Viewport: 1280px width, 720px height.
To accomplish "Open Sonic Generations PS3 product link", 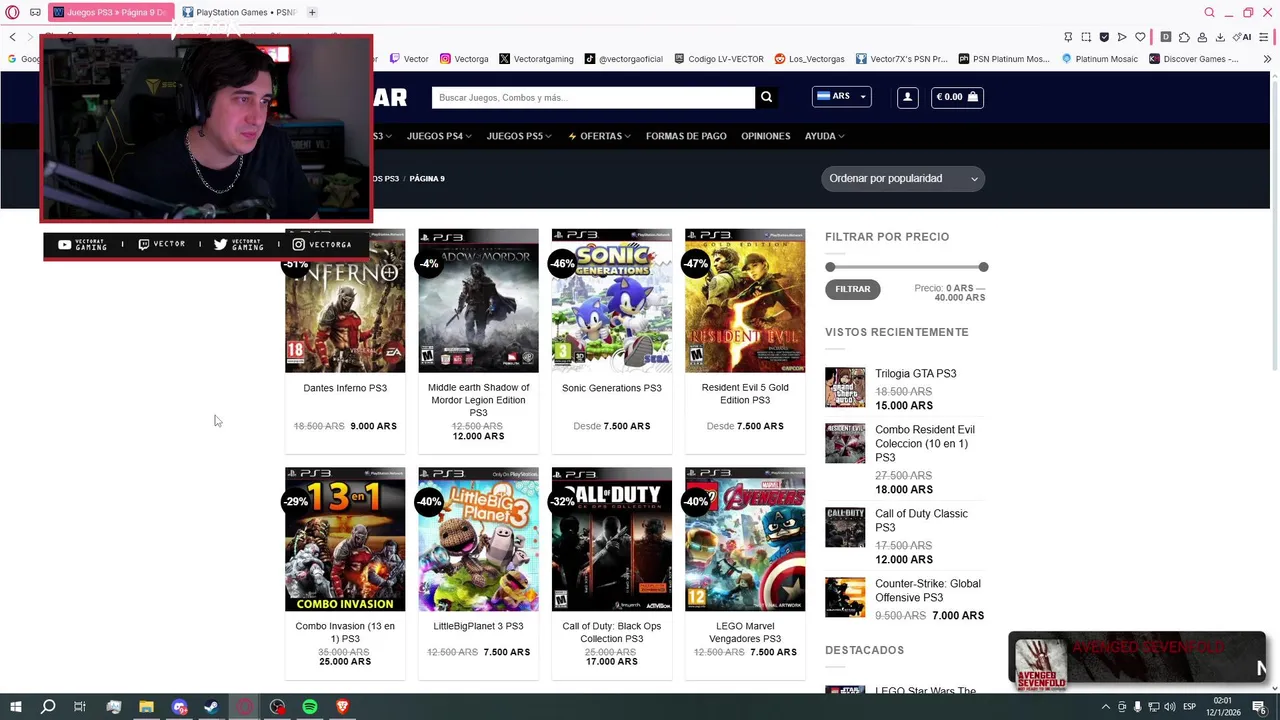I will [x=612, y=388].
